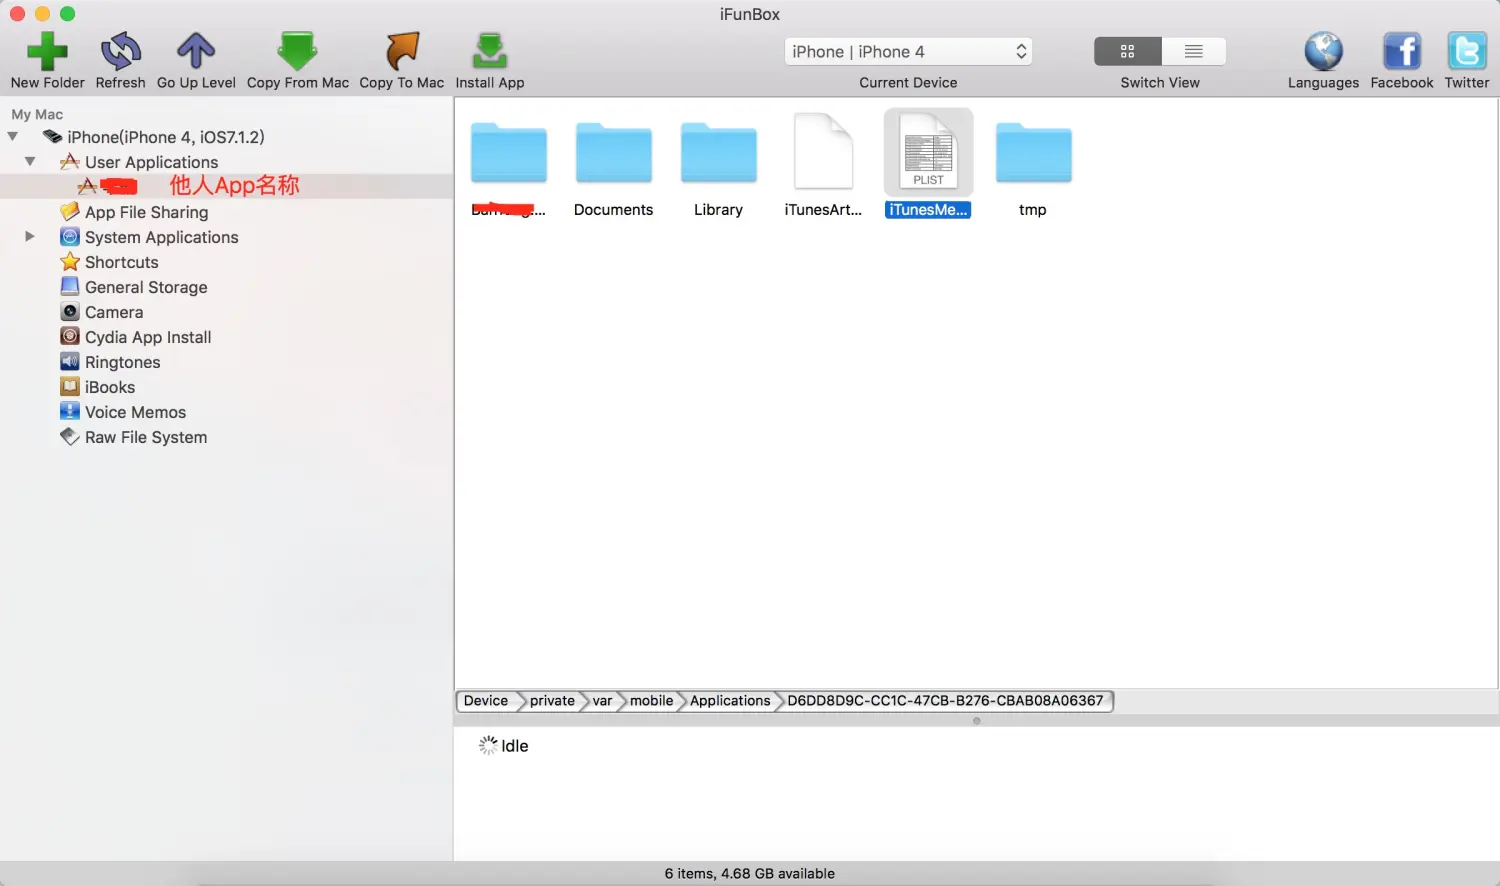Select Camera in sidebar
Screen dimensions: 1500x886
[114, 312]
